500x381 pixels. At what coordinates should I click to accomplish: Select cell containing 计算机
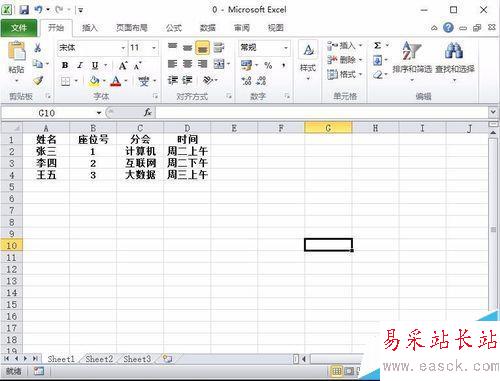tap(140, 151)
